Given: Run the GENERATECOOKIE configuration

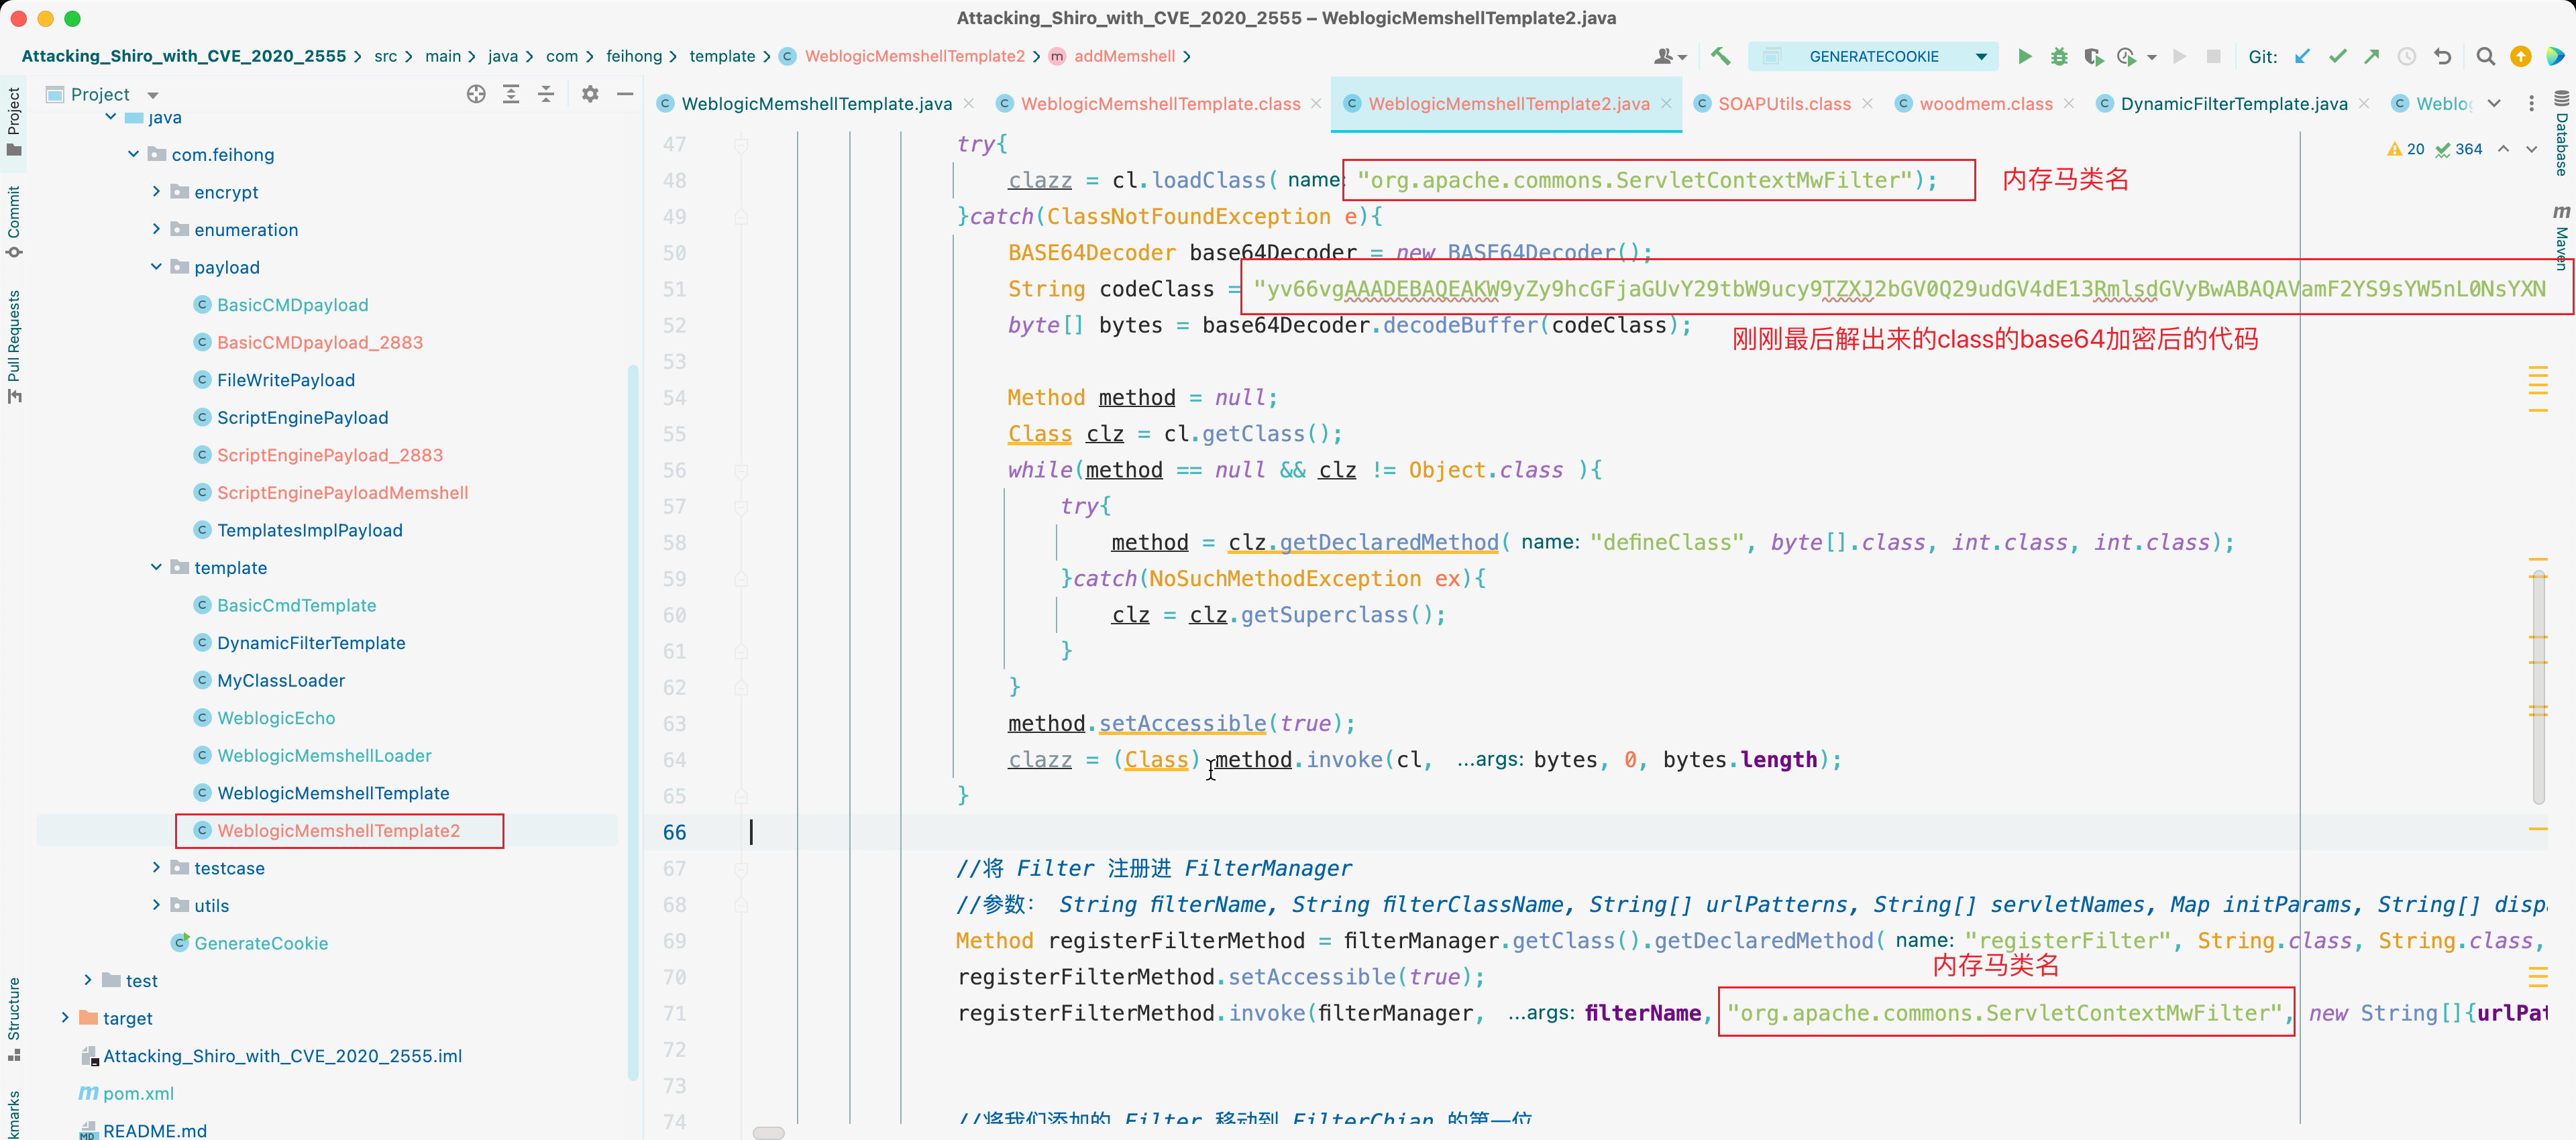Looking at the screenshot, I should point(2024,56).
